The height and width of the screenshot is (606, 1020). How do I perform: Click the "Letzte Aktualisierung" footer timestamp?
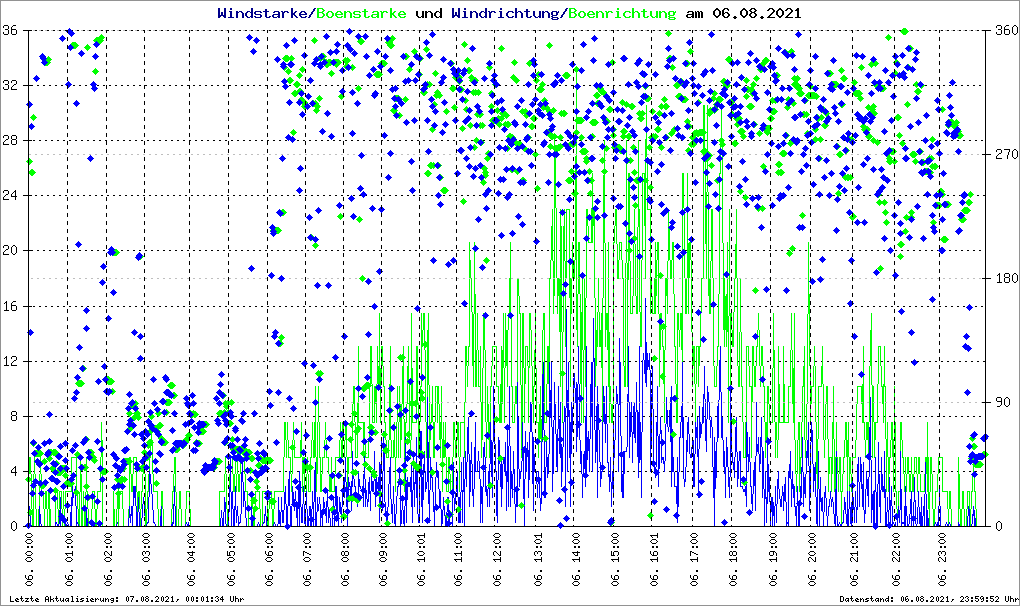click(126, 599)
